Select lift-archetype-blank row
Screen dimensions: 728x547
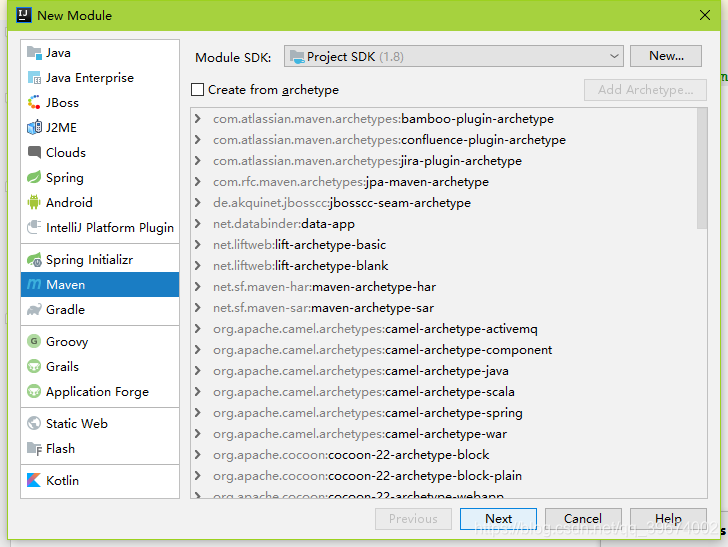[443, 266]
